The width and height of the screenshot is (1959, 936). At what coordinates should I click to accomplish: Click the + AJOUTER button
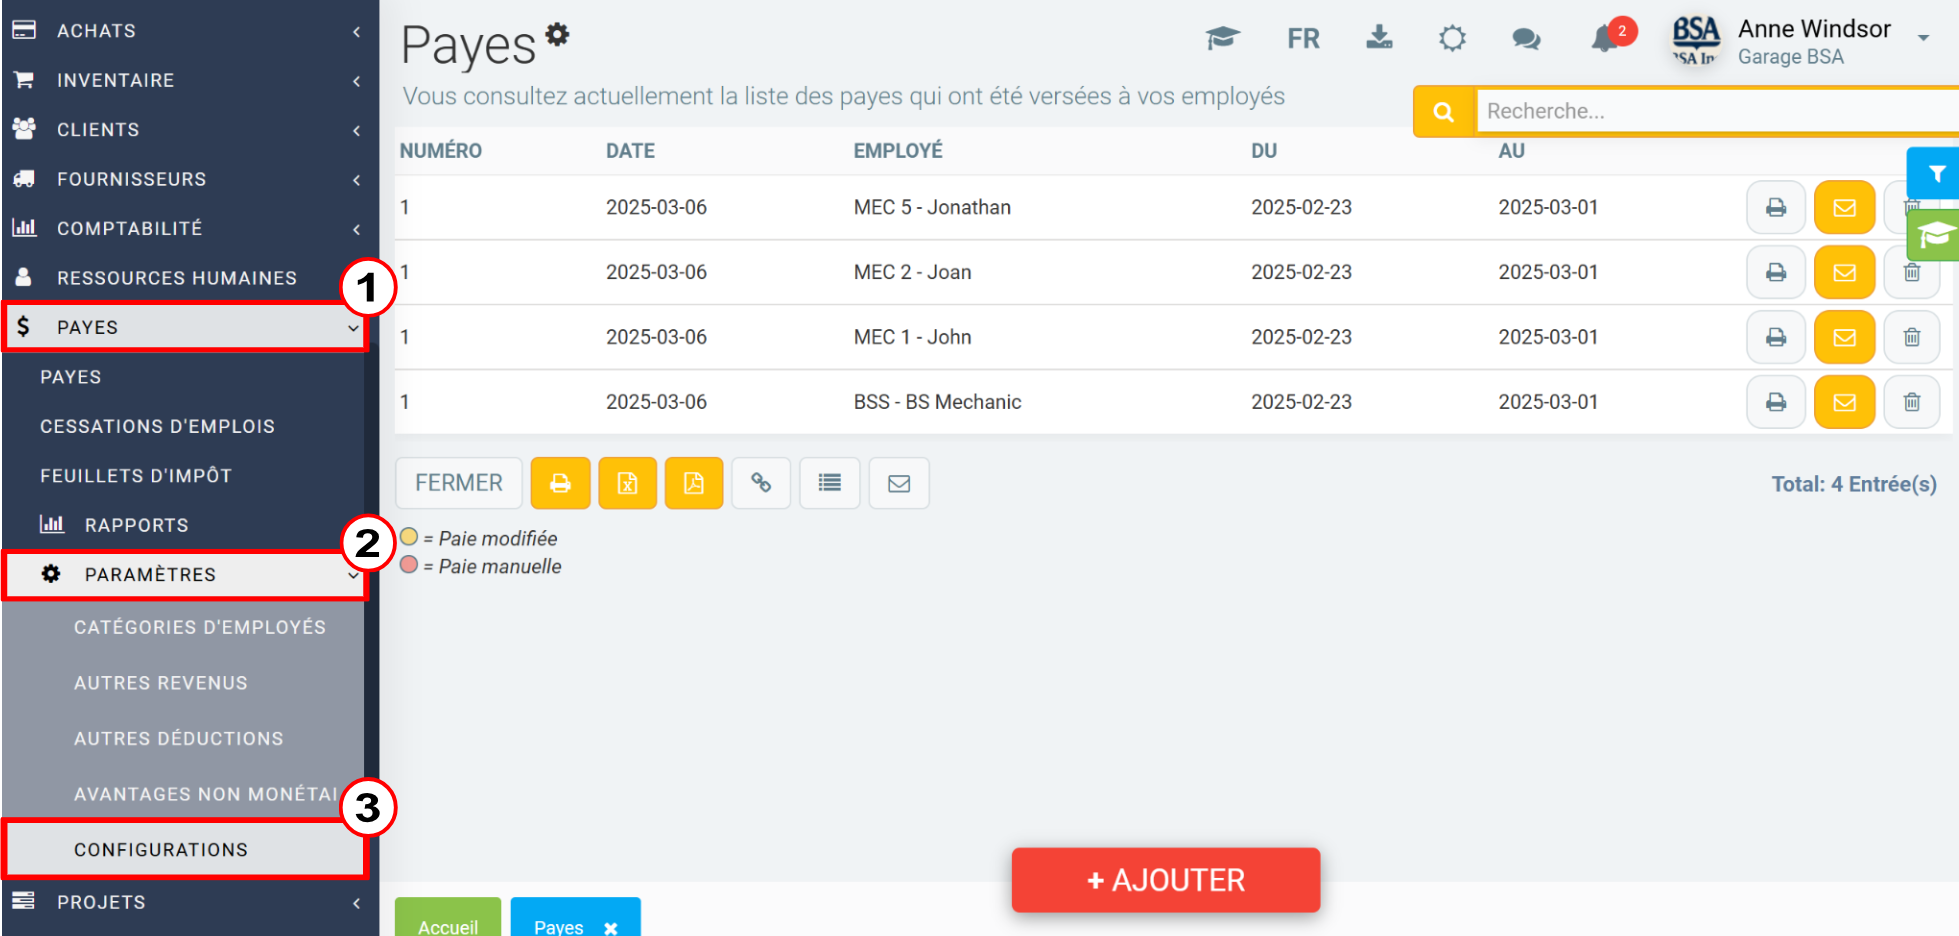[1165, 880]
